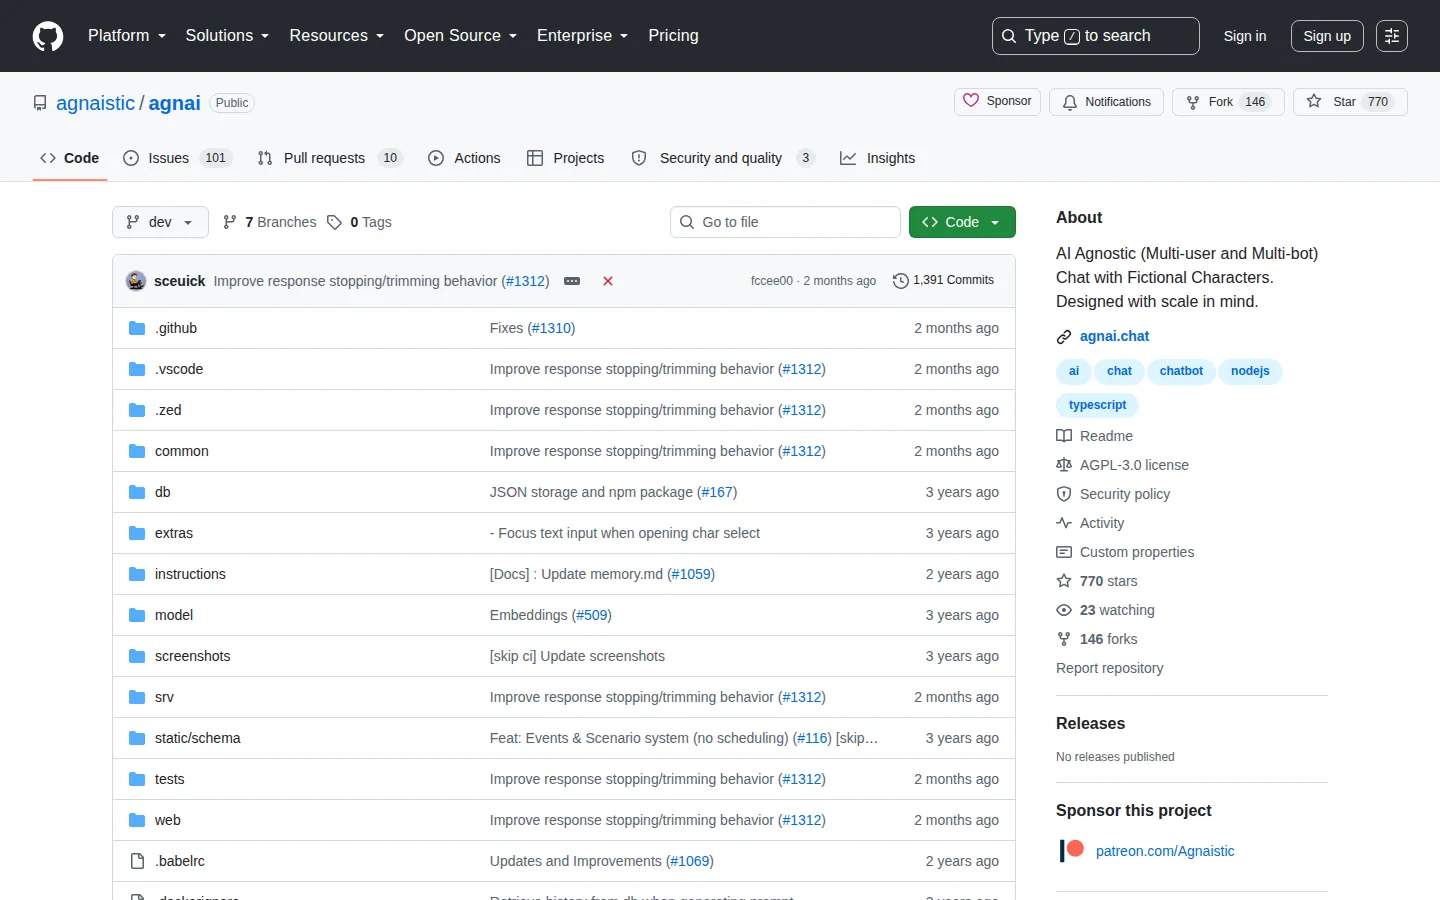Image resolution: width=1440 pixels, height=900 pixels.
Task: Switch to the Insights tab
Action: click(877, 158)
